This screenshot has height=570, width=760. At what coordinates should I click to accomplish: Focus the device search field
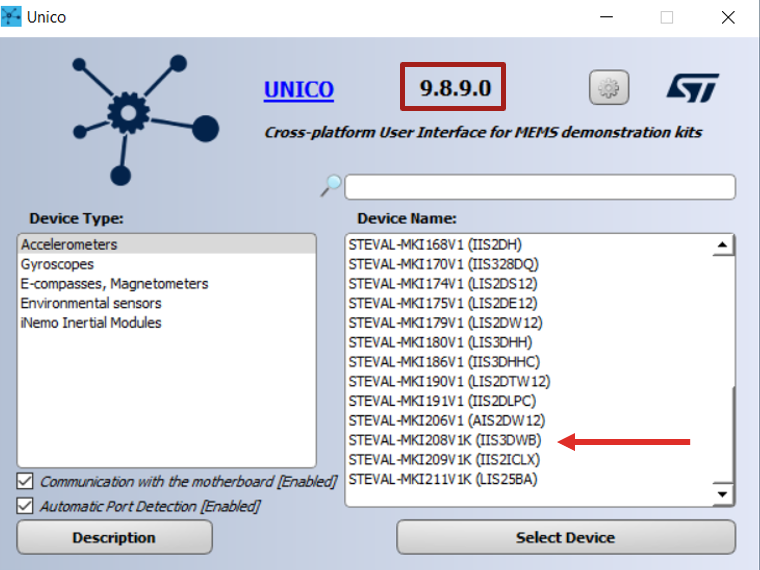[x=540, y=187]
